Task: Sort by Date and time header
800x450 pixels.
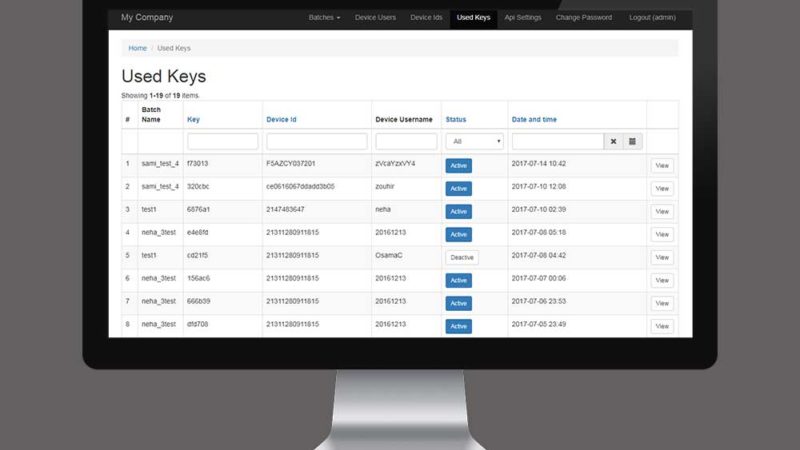Action: coord(534,120)
